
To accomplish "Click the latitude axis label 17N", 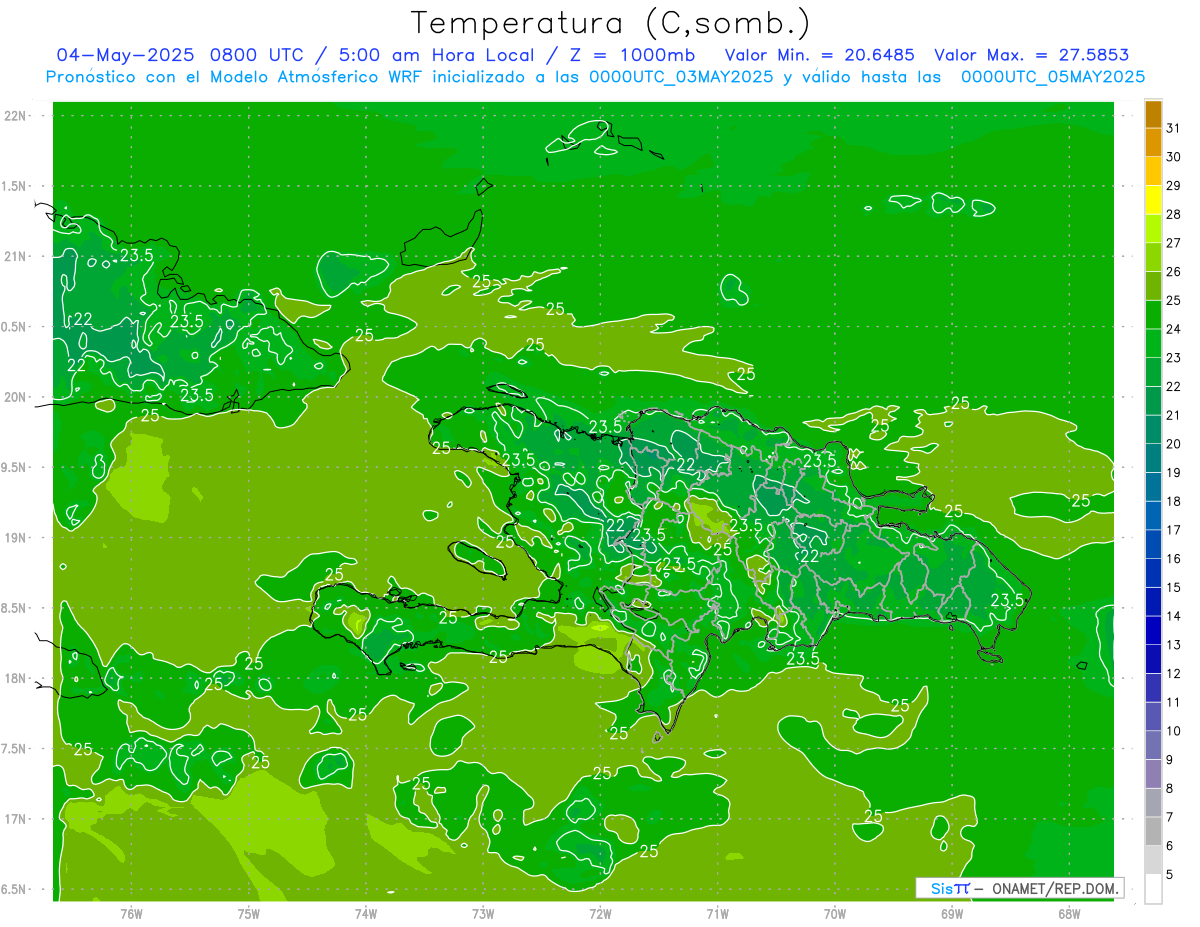I will coord(15,819).
